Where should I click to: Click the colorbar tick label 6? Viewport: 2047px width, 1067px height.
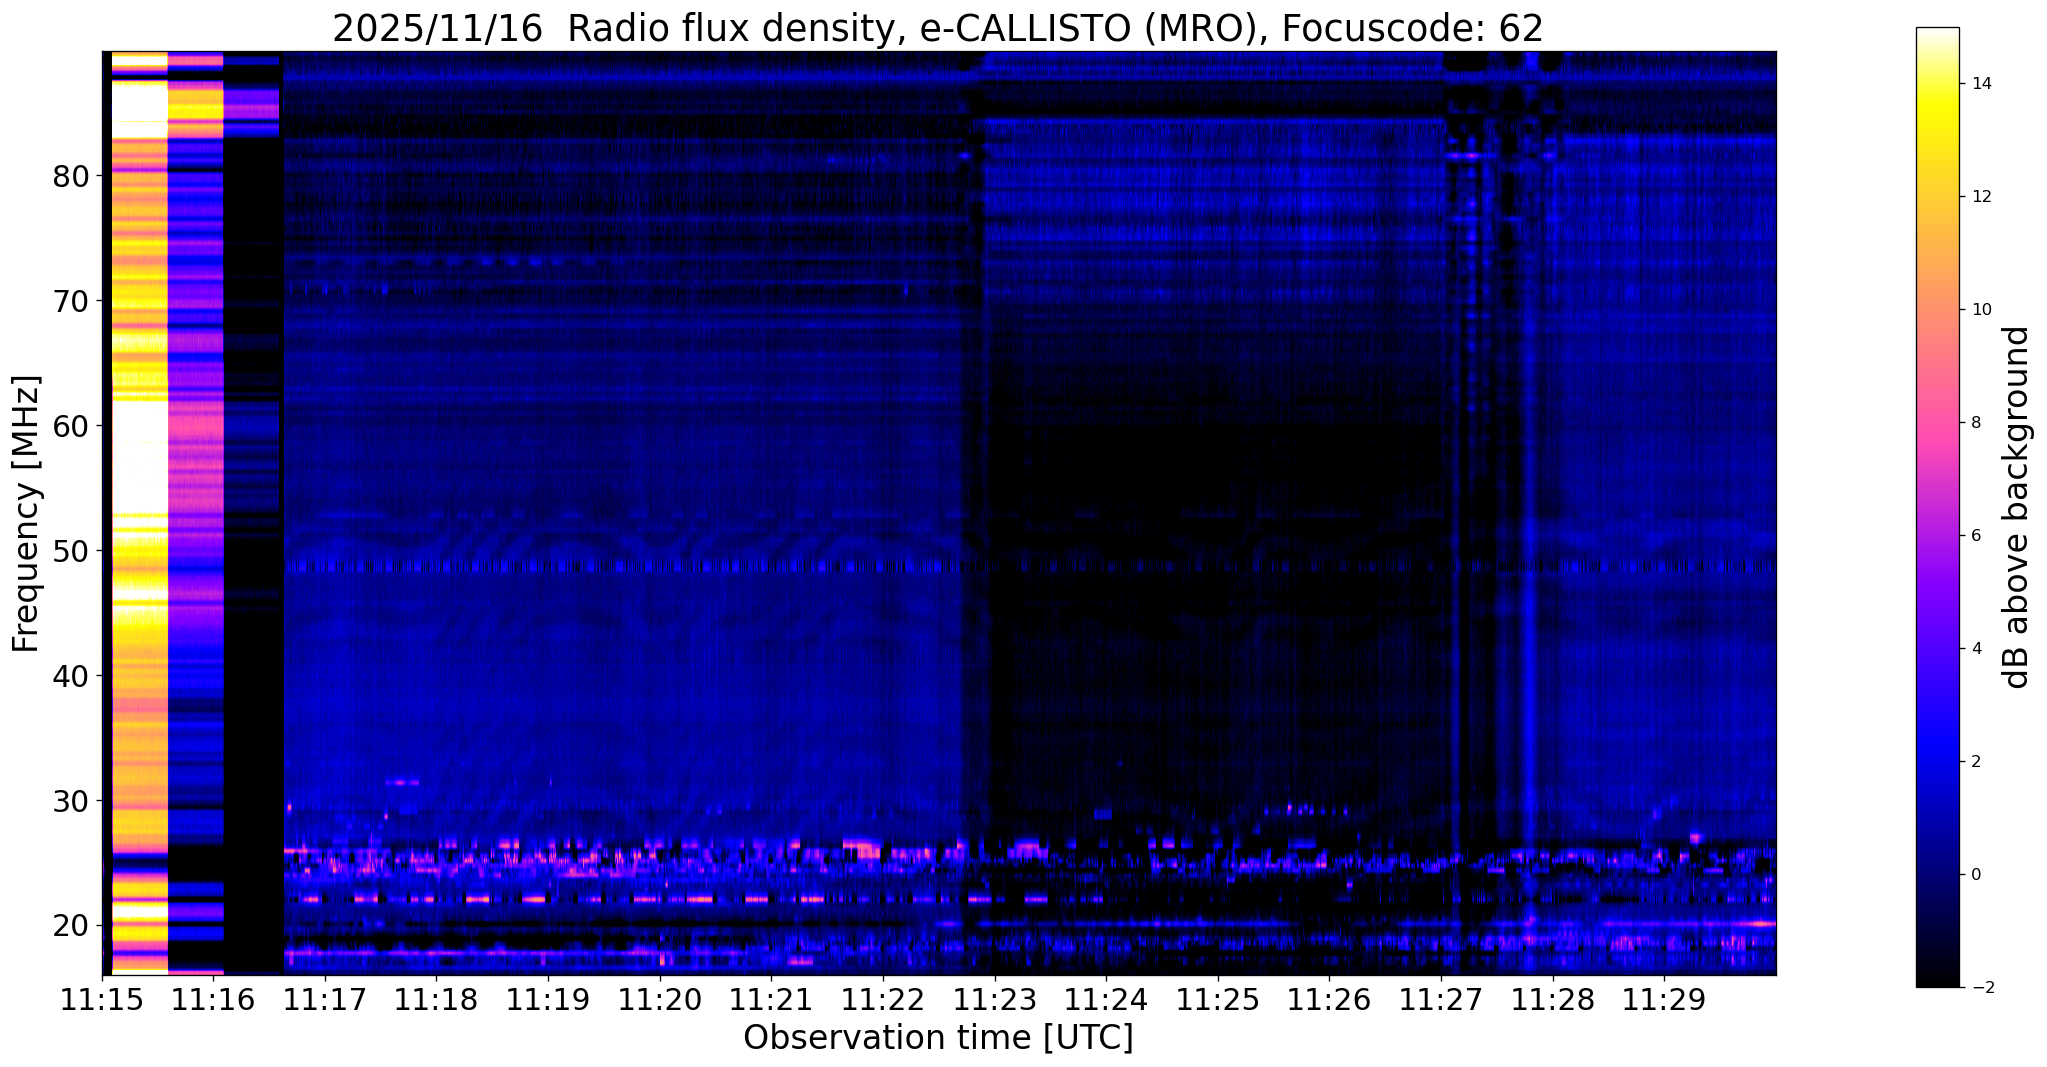point(1975,536)
